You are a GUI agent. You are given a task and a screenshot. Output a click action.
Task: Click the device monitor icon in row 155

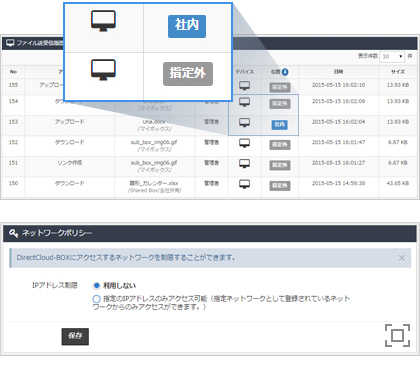[x=245, y=86]
